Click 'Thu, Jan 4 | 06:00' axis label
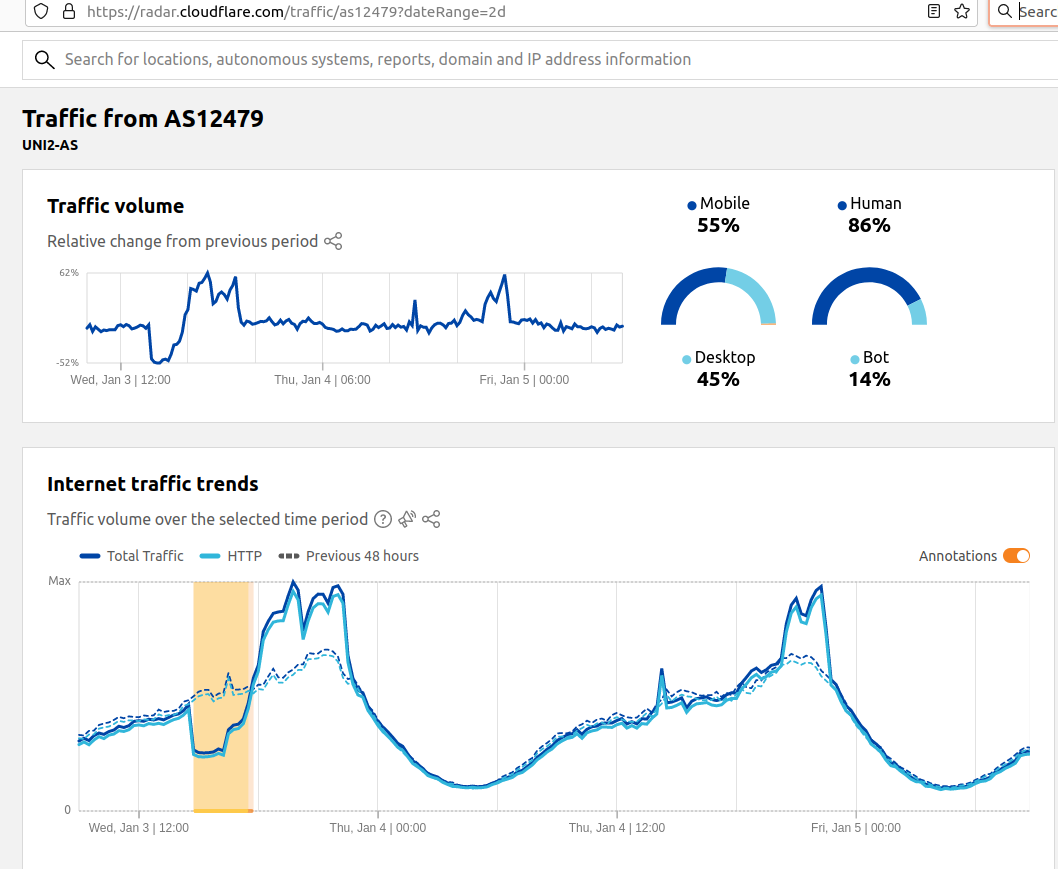The width and height of the screenshot is (1058, 869). (x=322, y=380)
